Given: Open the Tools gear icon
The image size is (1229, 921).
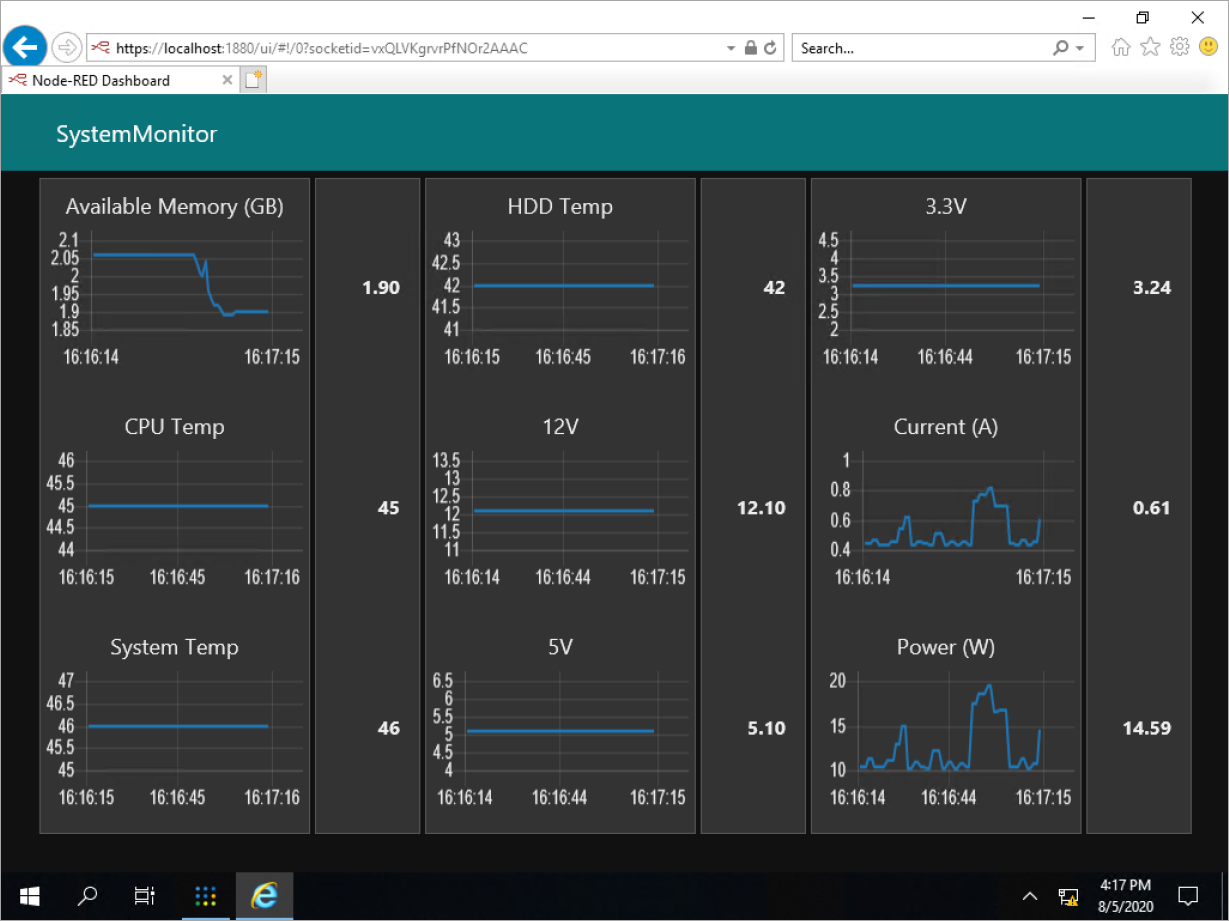Looking at the screenshot, I should point(1180,47).
